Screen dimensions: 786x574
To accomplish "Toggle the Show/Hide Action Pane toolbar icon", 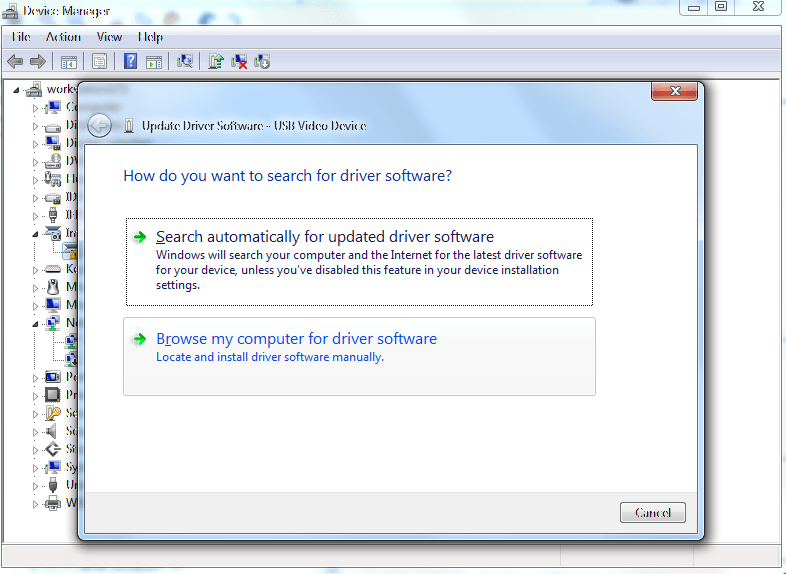I will click(154, 62).
